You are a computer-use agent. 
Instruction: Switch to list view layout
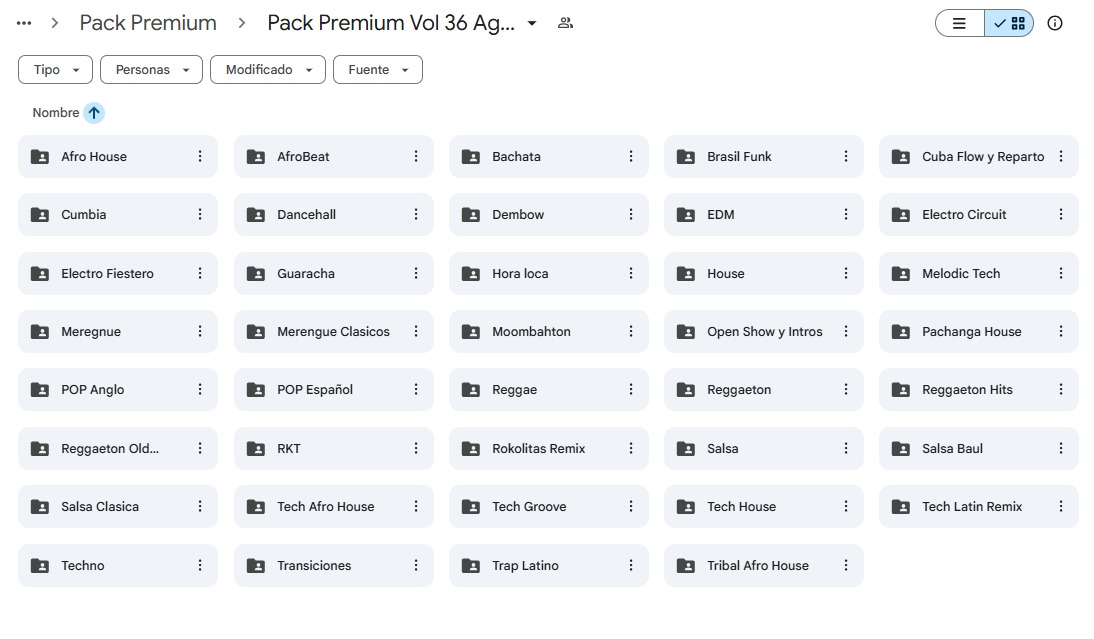click(x=959, y=23)
